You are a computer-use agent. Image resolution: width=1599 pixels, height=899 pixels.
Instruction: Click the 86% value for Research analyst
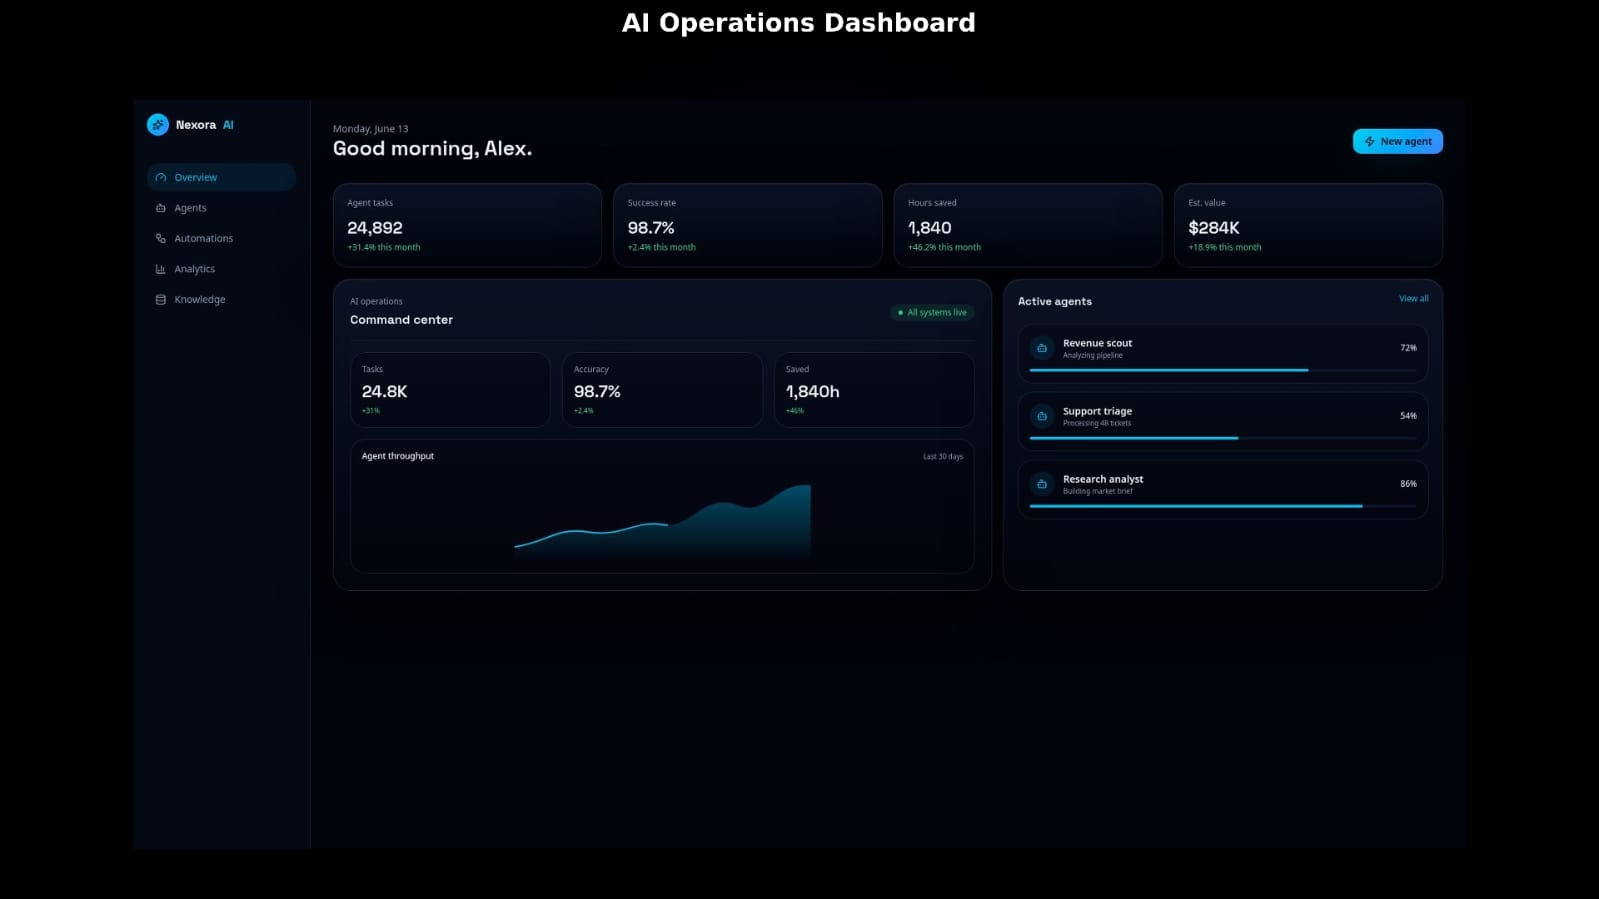[x=1408, y=484]
